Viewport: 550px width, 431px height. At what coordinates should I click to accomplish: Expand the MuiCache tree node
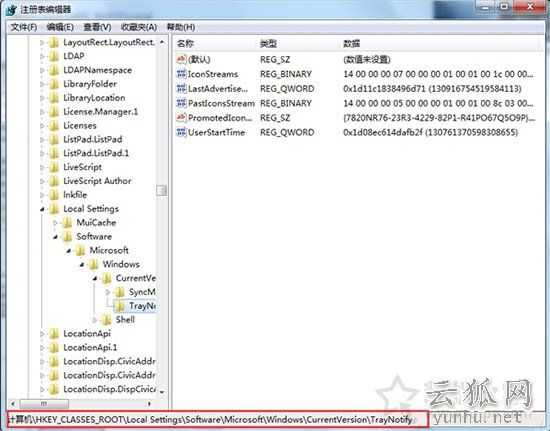click(x=55, y=223)
